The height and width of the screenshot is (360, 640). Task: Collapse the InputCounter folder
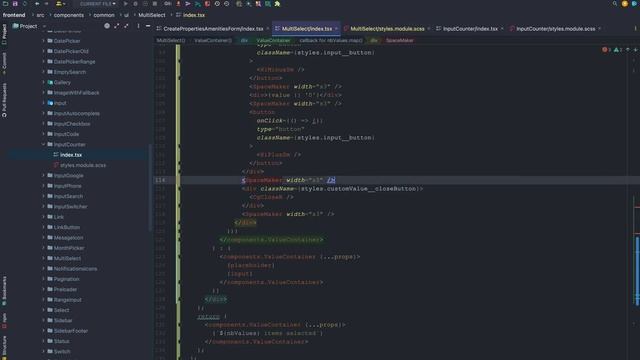44,144
